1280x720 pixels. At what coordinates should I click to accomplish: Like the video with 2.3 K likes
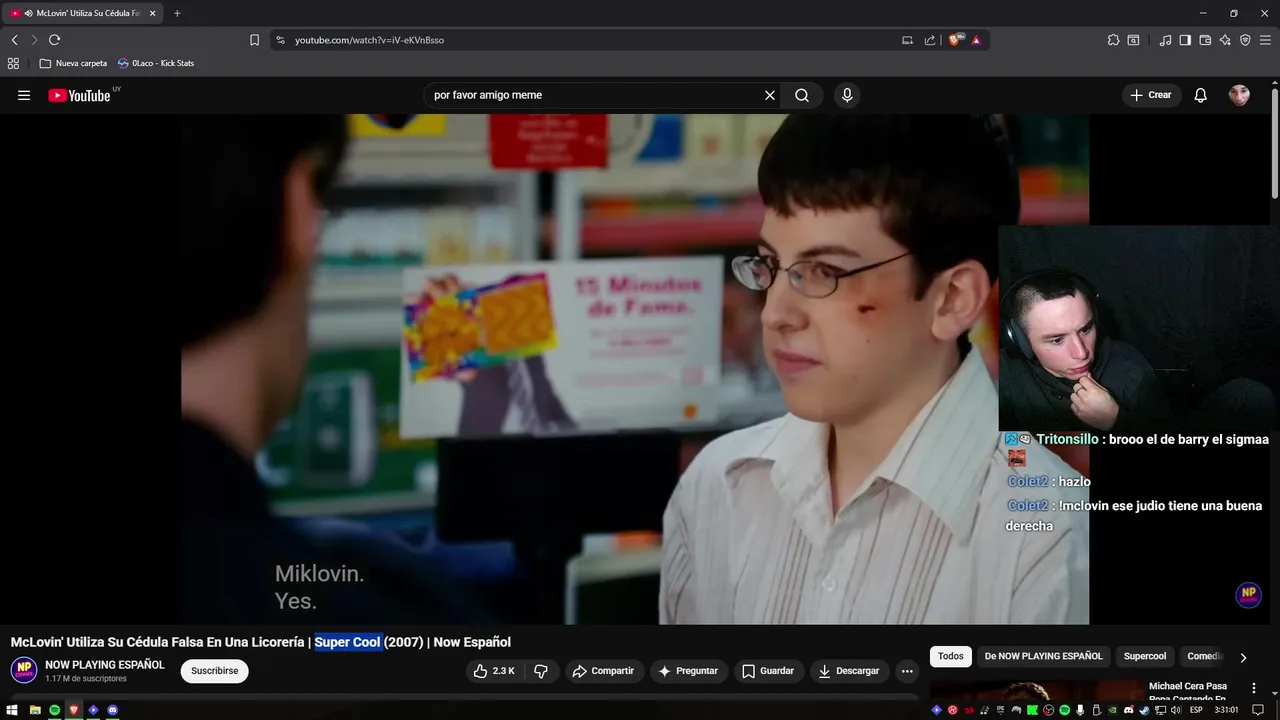point(494,671)
